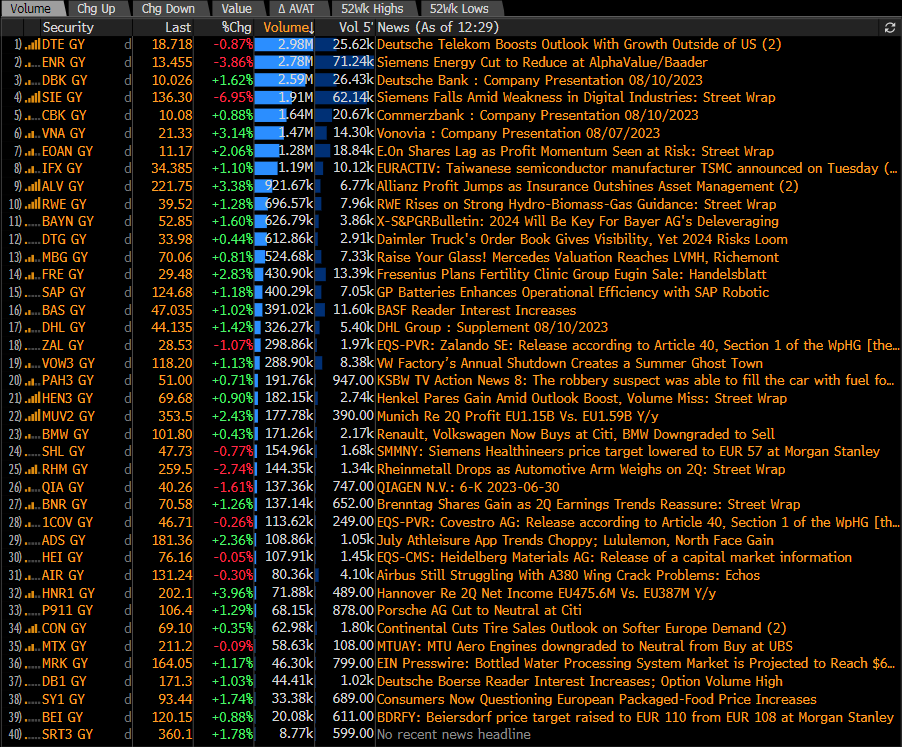
Task: Click the signal icon beside FRE GY
Action: tap(32, 274)
